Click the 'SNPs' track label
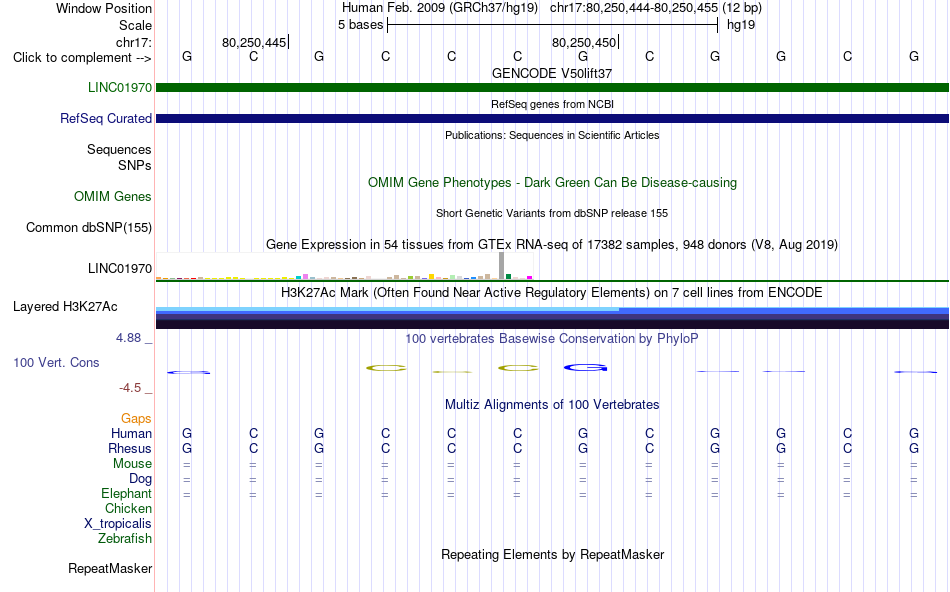Image resolution: width=950 pixels, height=592 pixels. tap(135, 165)
